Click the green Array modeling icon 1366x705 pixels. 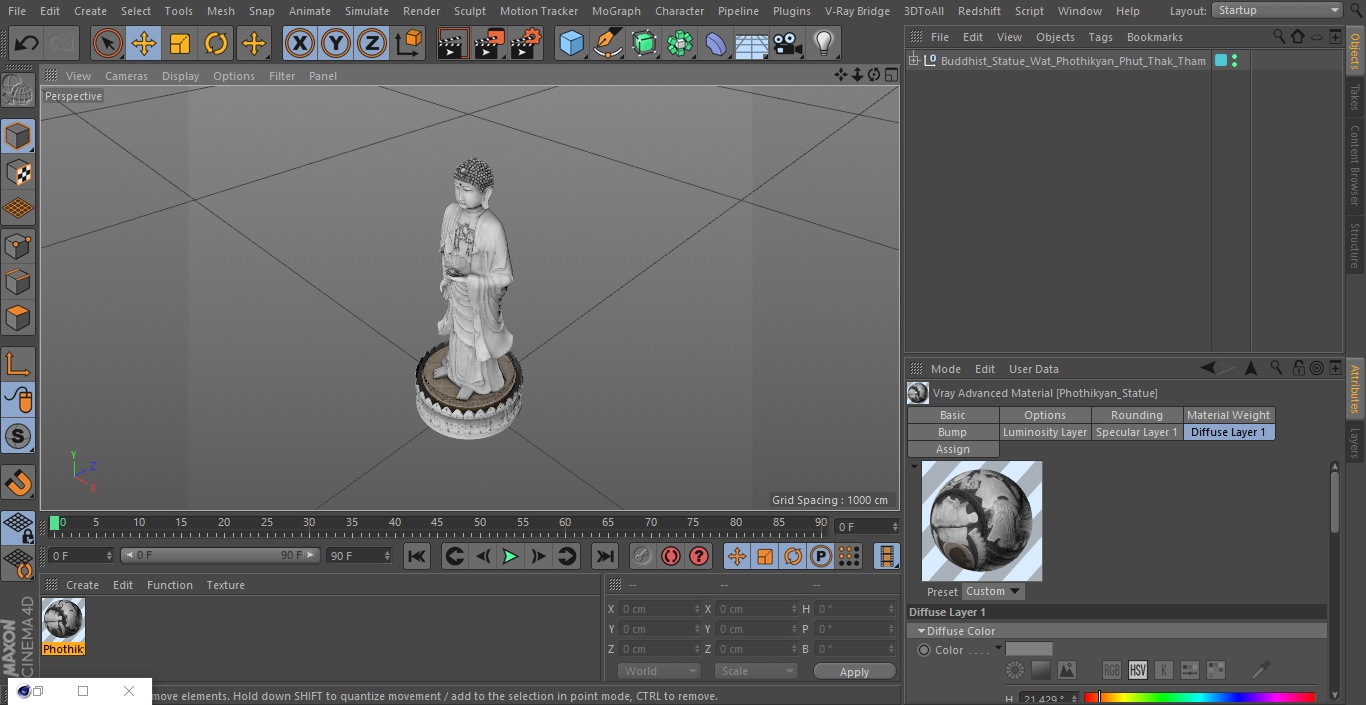click(x=681, y=43)
